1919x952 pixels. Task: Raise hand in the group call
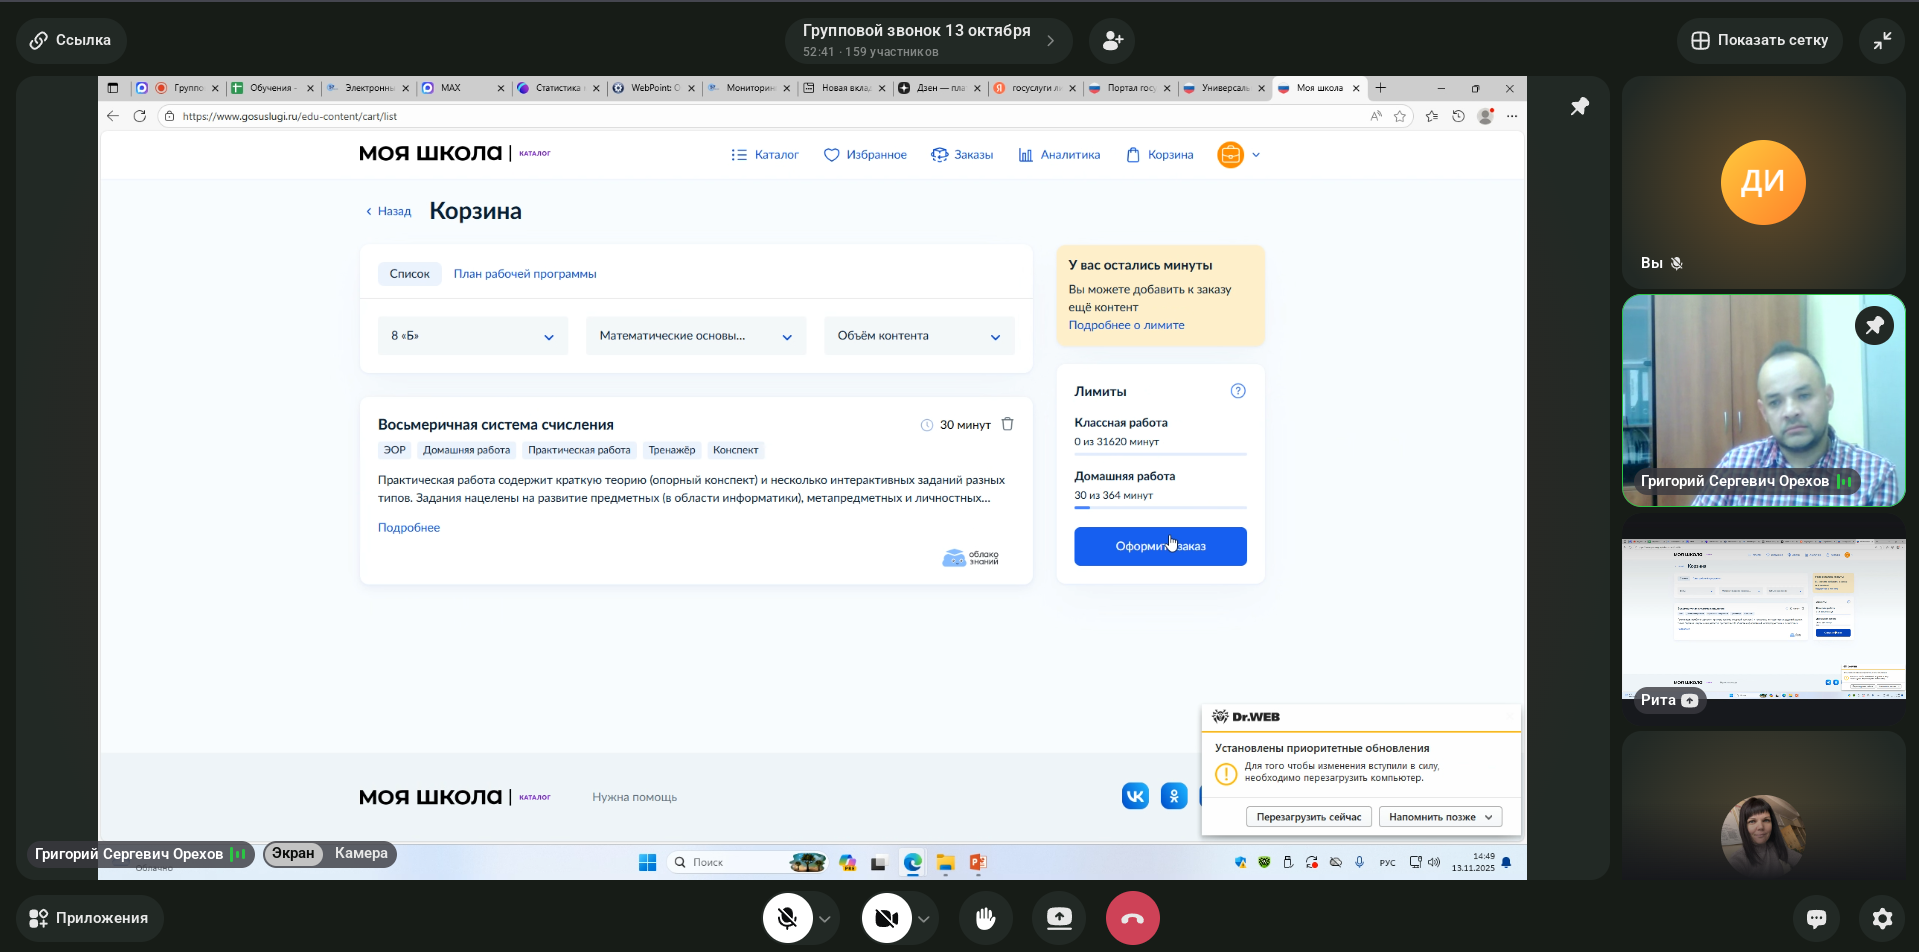[x=985, y=918]
